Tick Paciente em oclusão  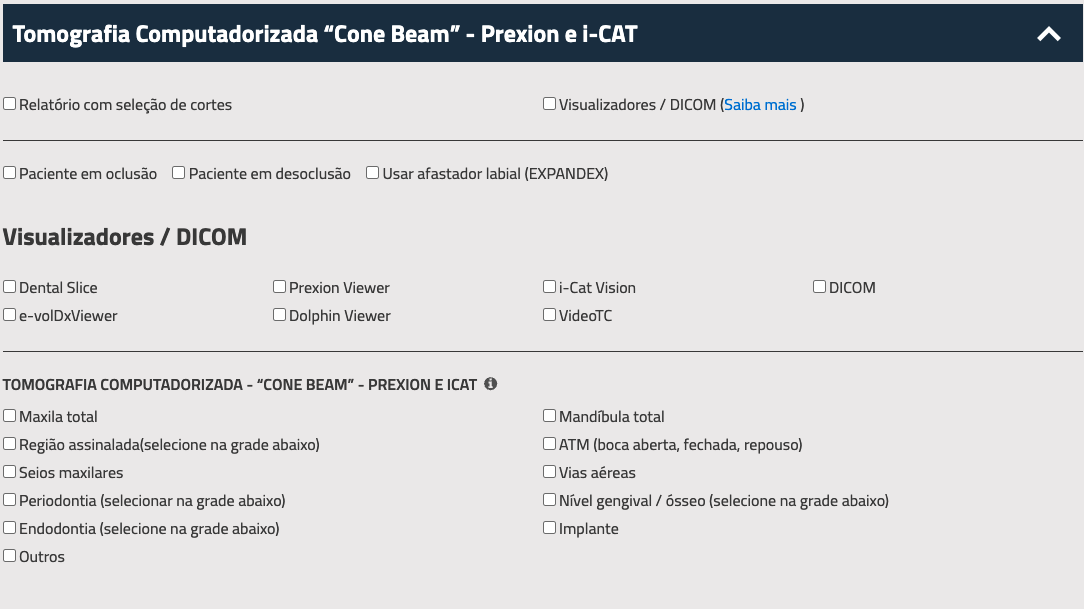tap(10, 173)
